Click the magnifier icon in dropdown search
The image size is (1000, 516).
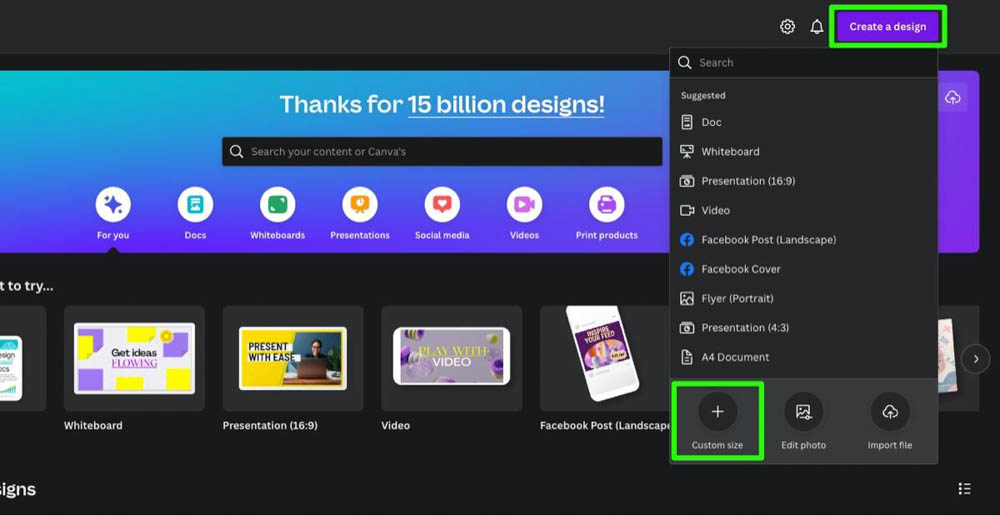click(x=684, y=63)
